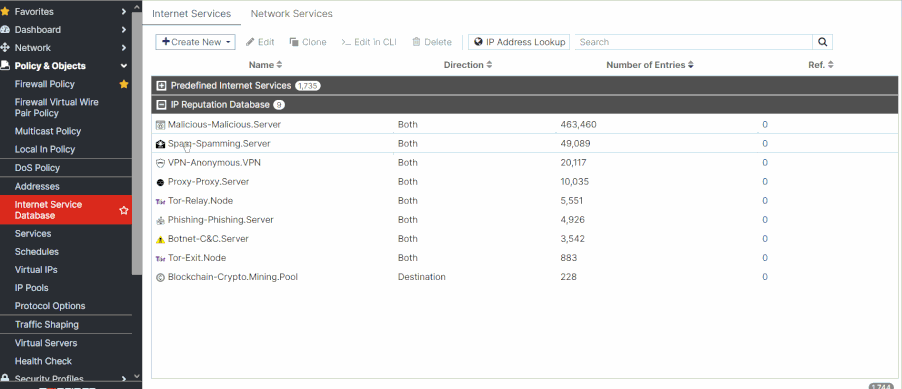The height and width of the screenshot is (389, 902).
Task: Click the Spam-Spamming.Server row icon
Action: tap(160, 144)
